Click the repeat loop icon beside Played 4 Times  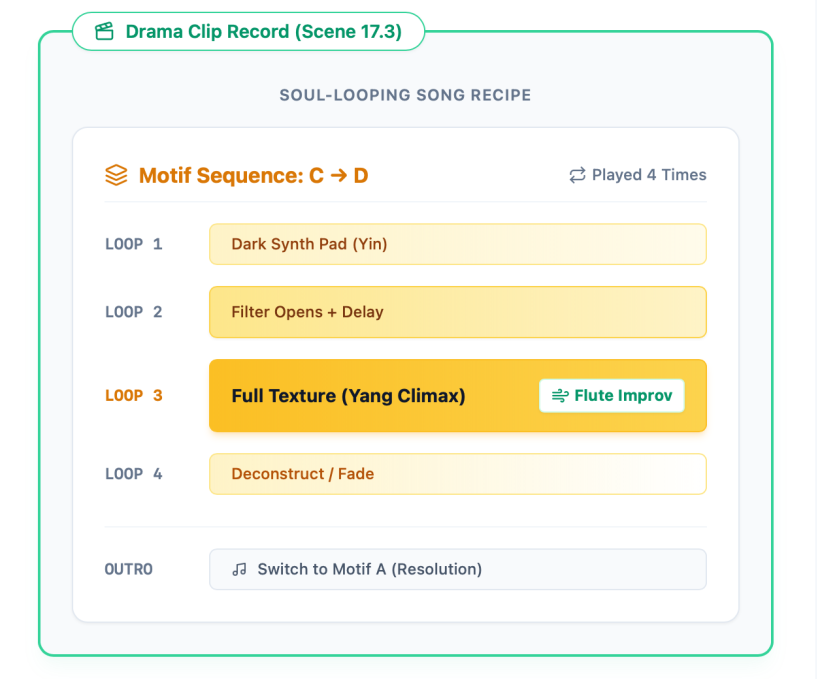tap(577, 175)
